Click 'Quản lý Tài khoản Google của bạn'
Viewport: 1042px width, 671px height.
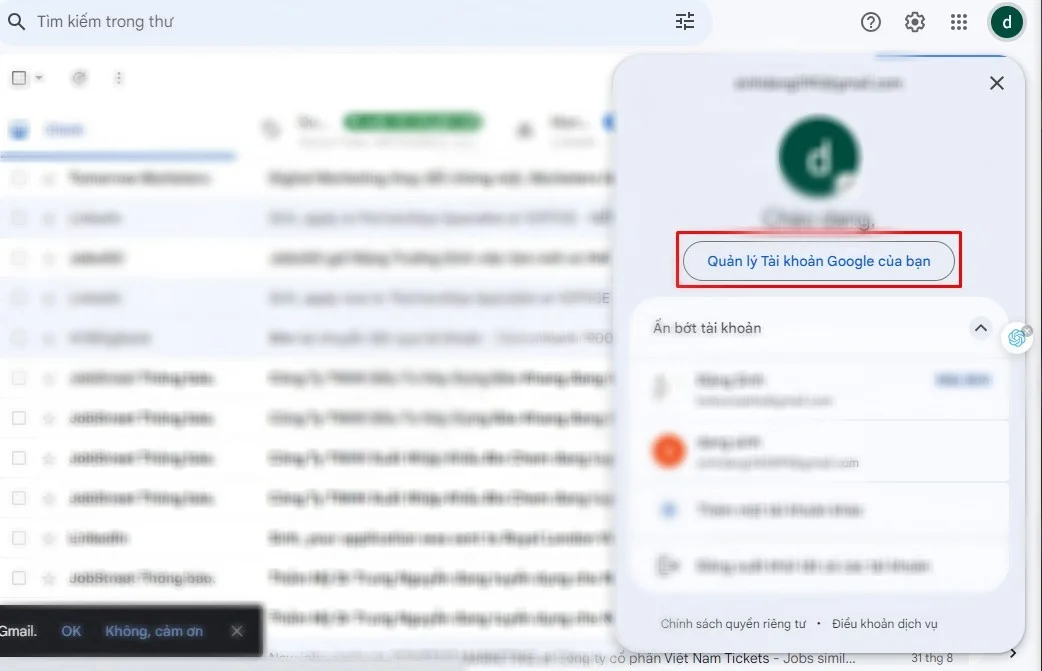click(819, 260)
